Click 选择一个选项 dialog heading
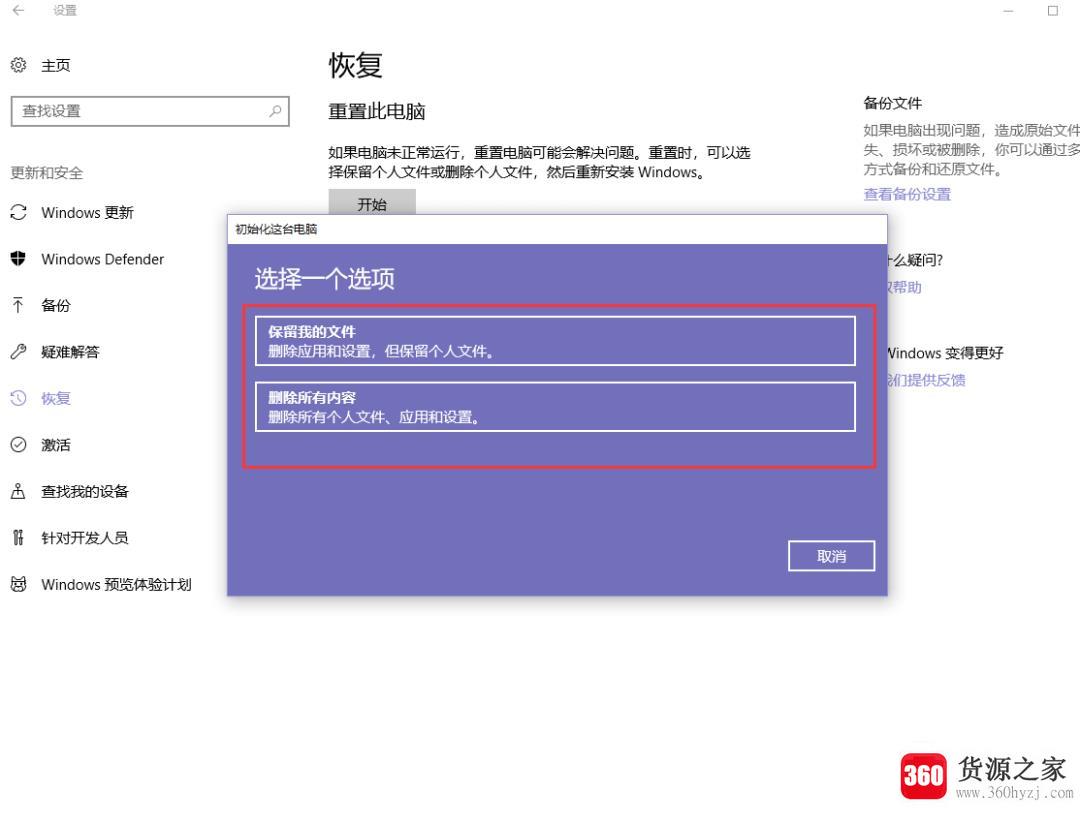1080x829 pixels. pyautogui.click(x=324, y=279)
